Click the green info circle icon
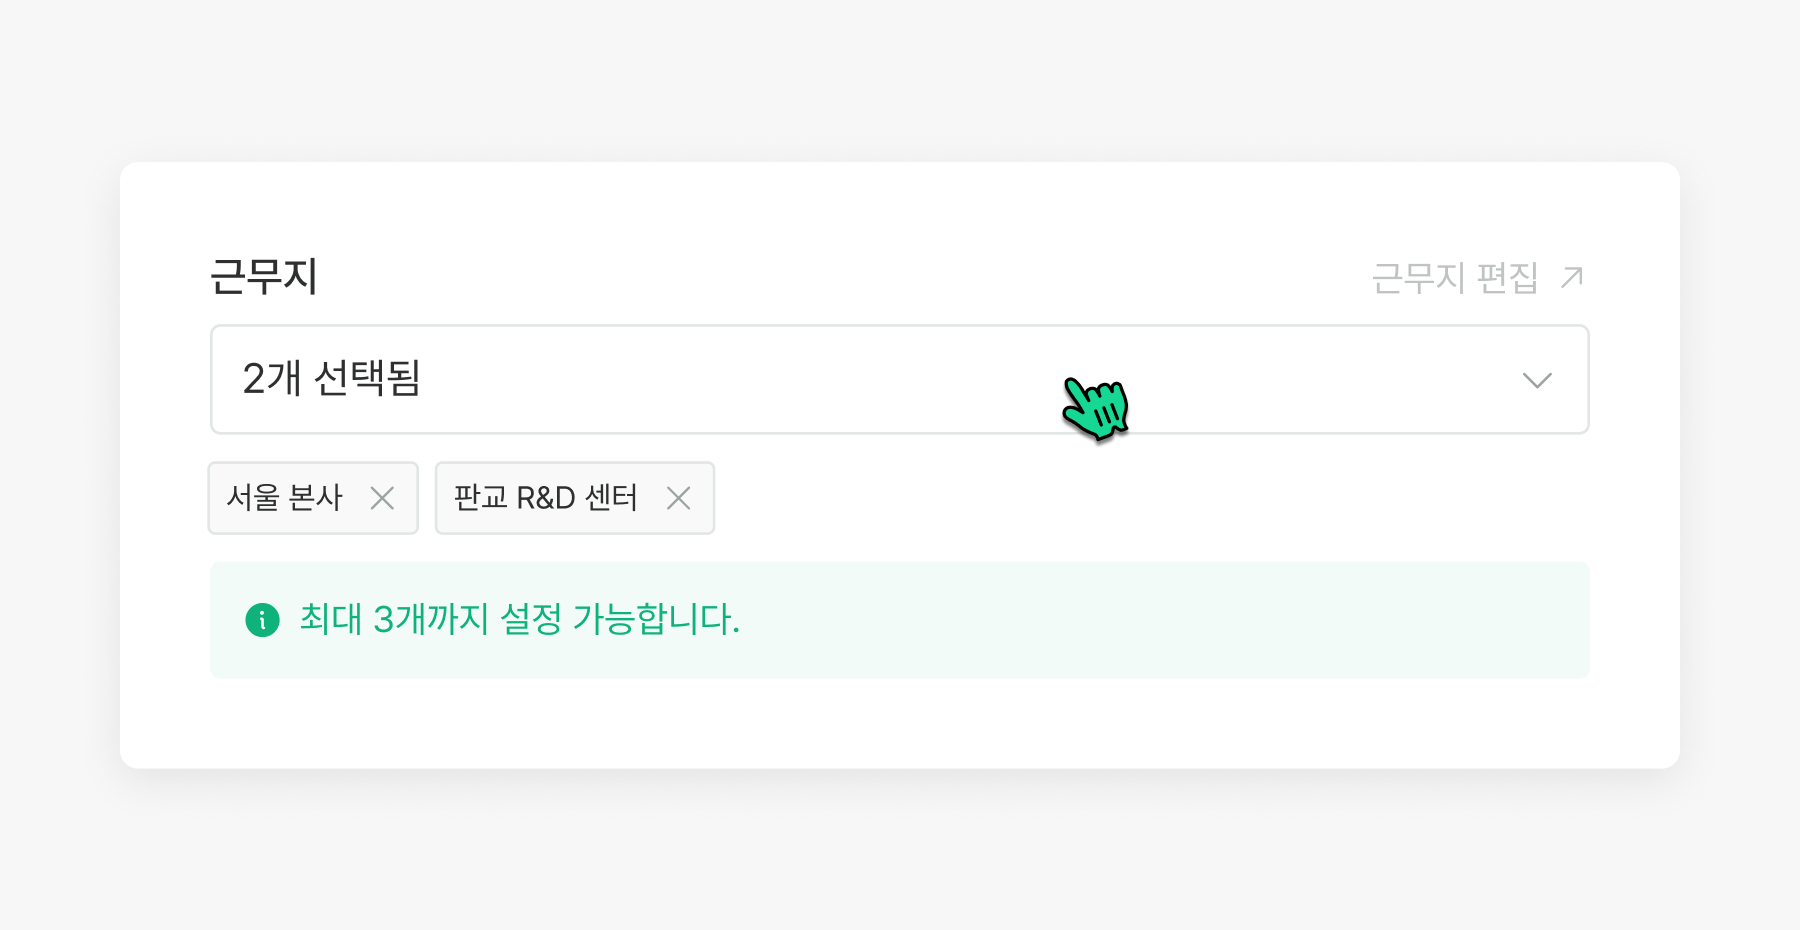Screen dimensions: 1800x930 (262, 620)
